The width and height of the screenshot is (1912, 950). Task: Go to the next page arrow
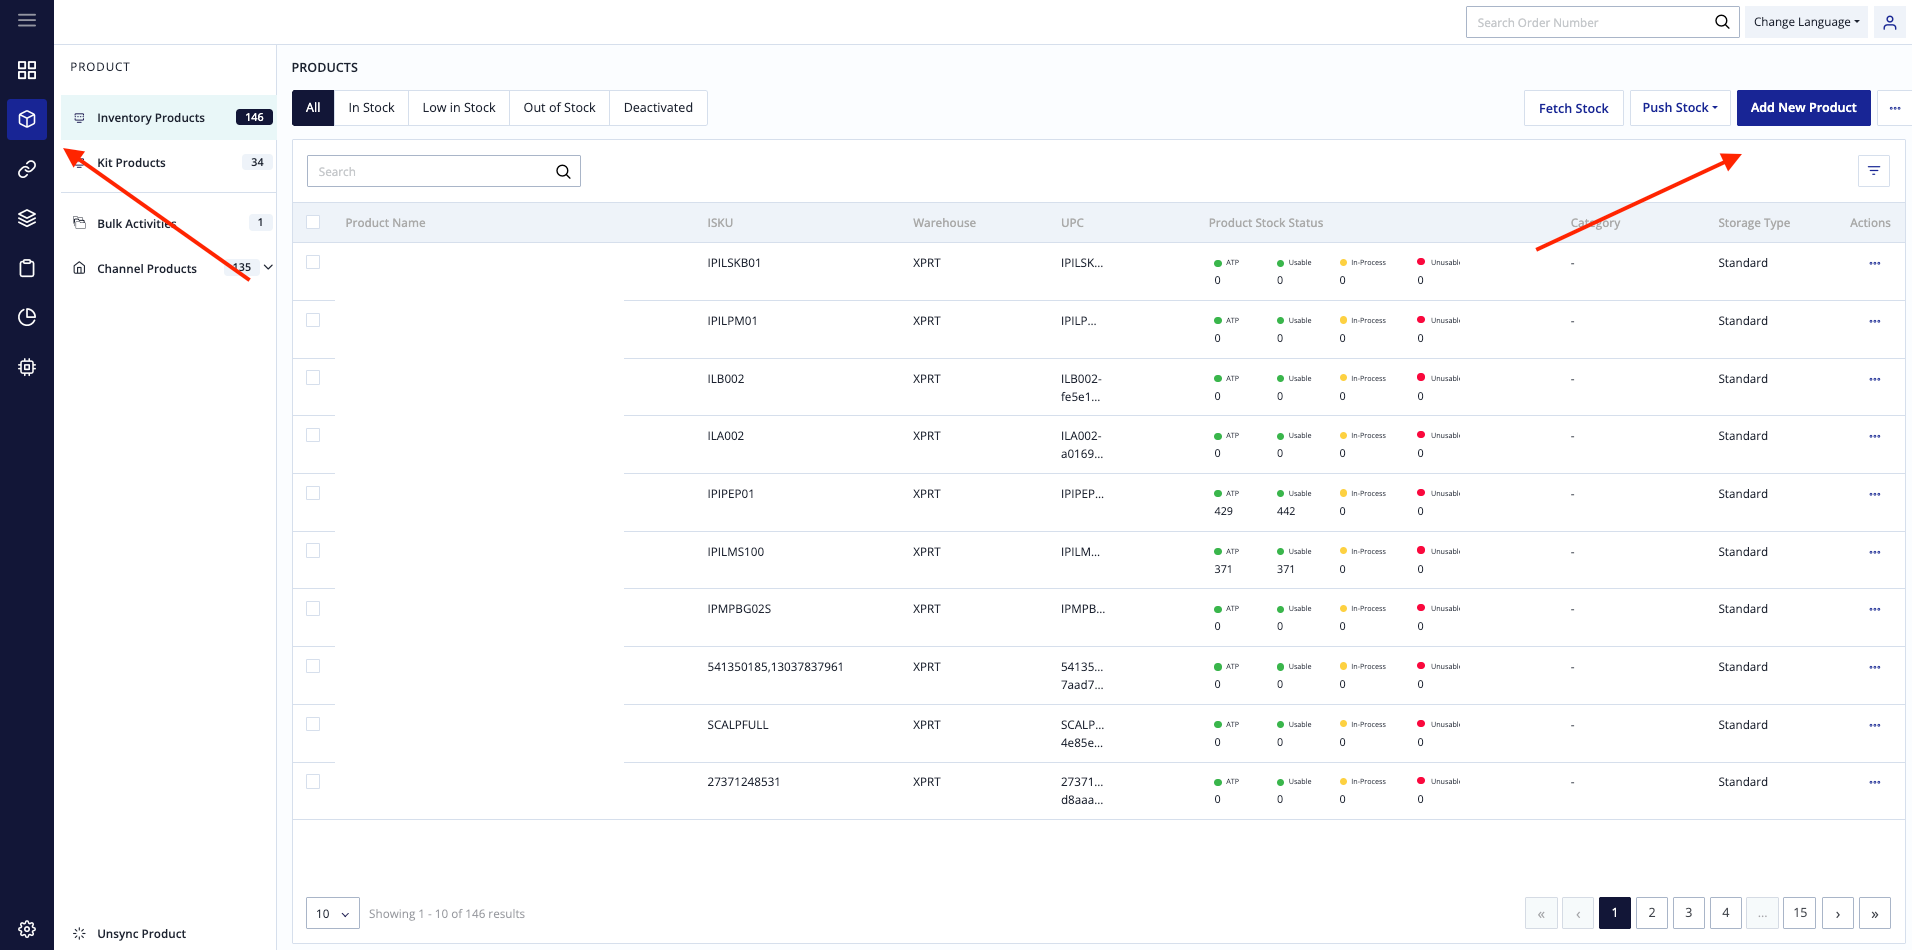coord(1838,913)
